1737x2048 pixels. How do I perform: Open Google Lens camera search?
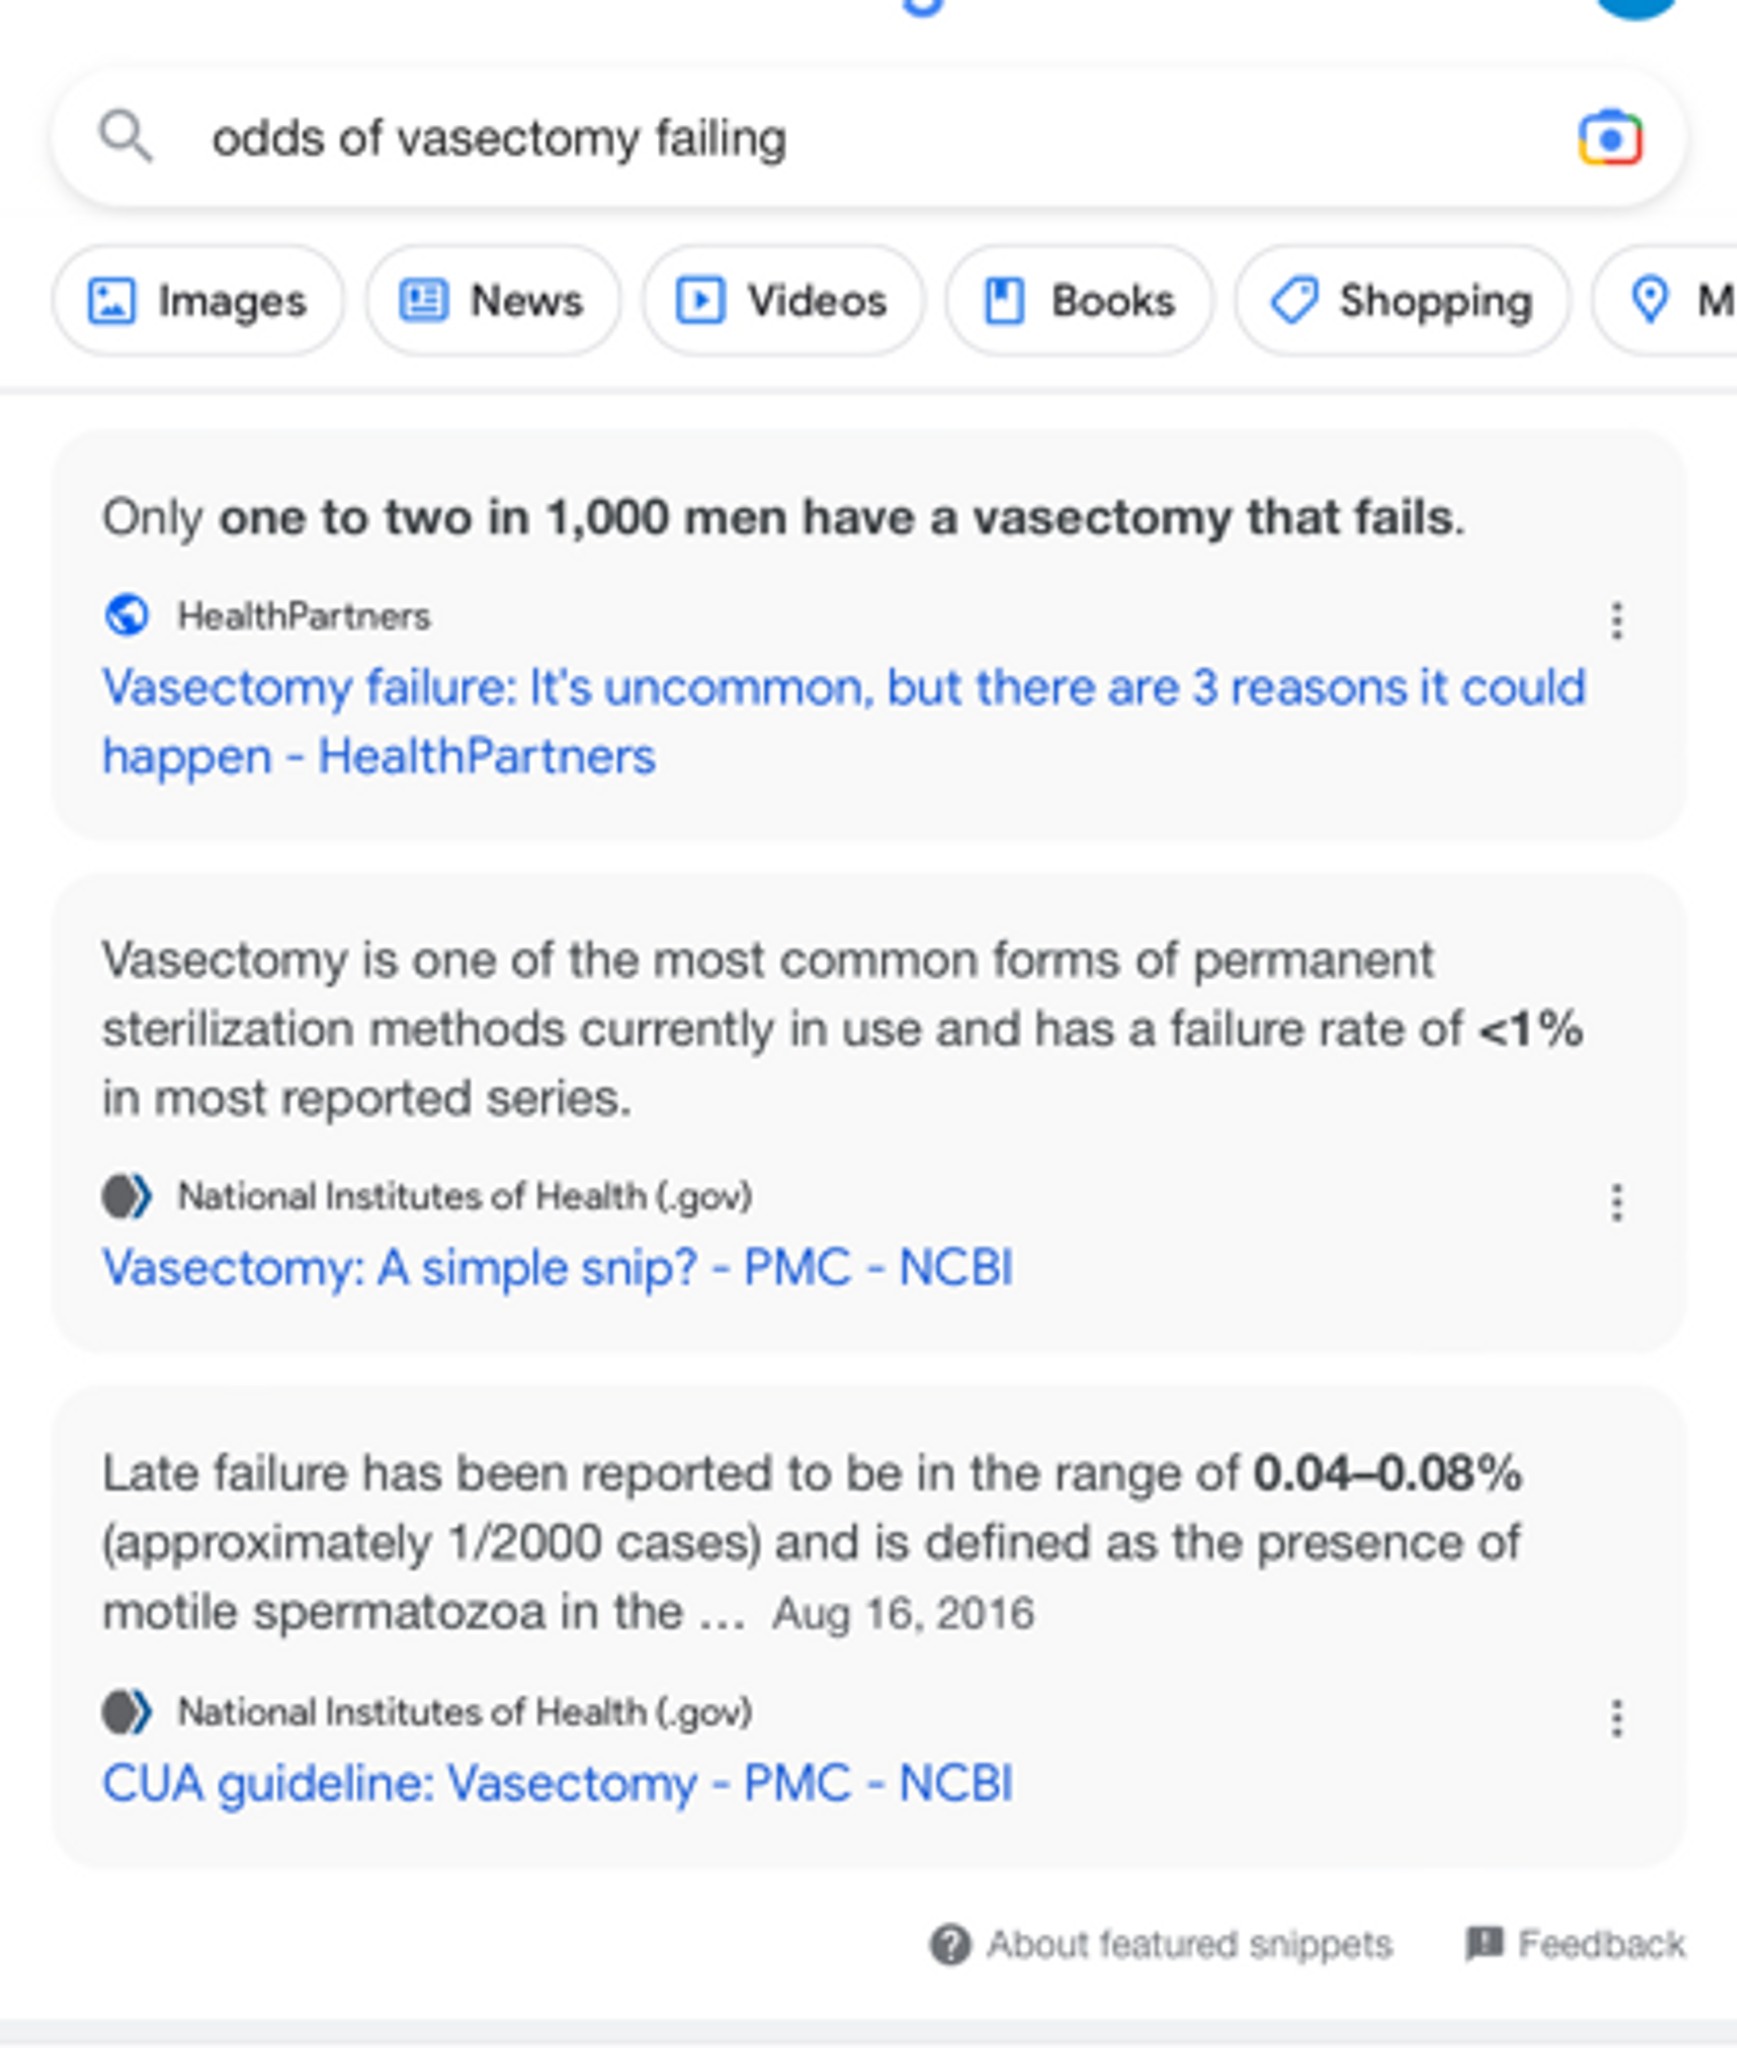coord(1609,138)
